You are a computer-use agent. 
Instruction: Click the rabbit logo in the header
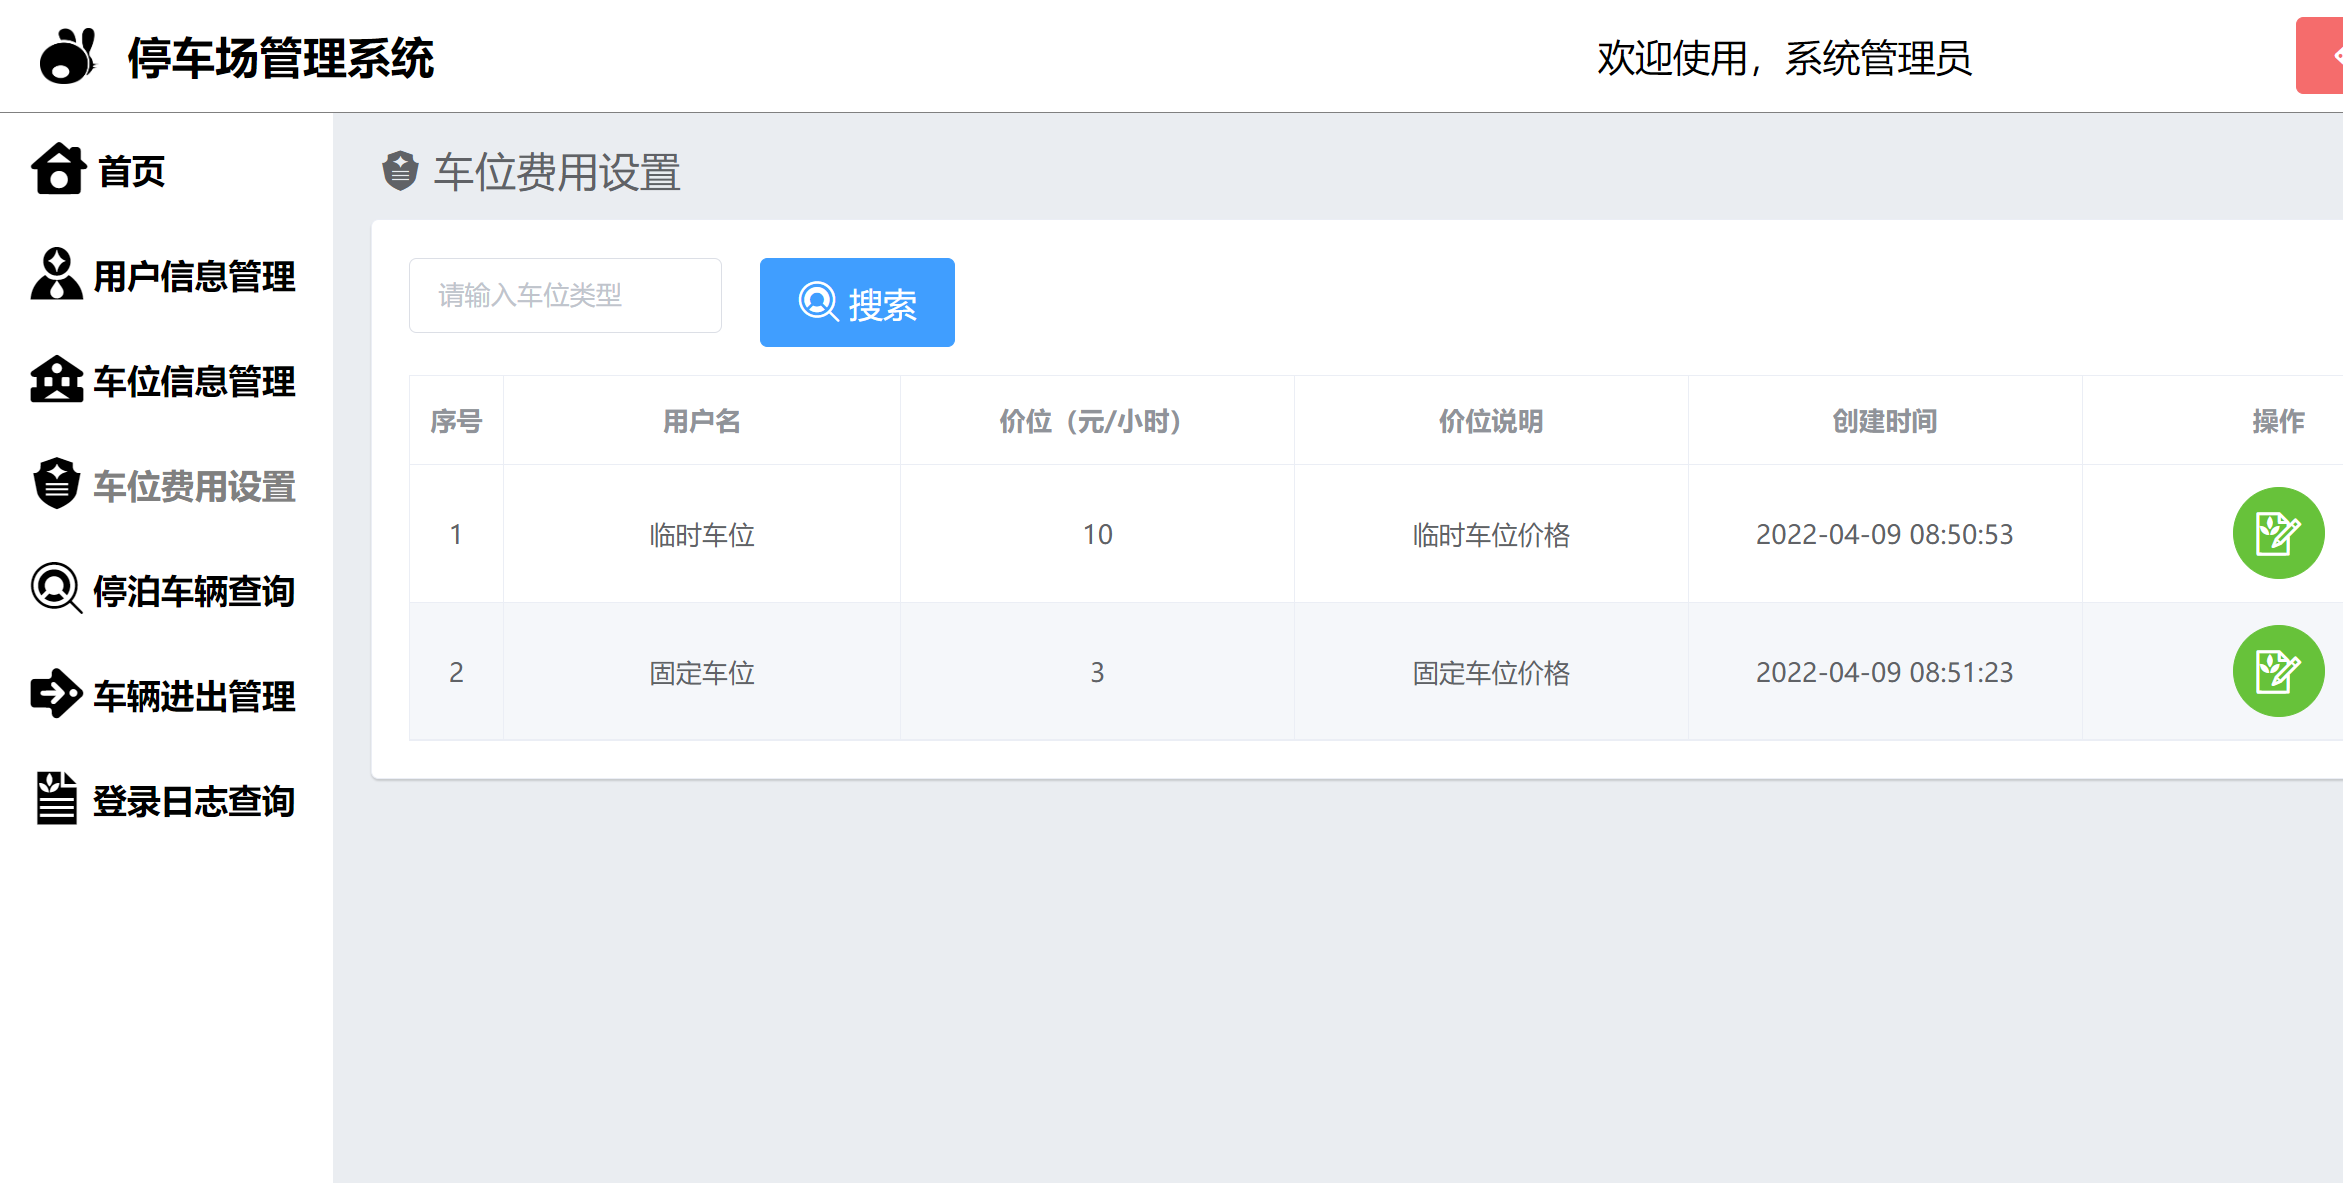(x=67, y=57)
